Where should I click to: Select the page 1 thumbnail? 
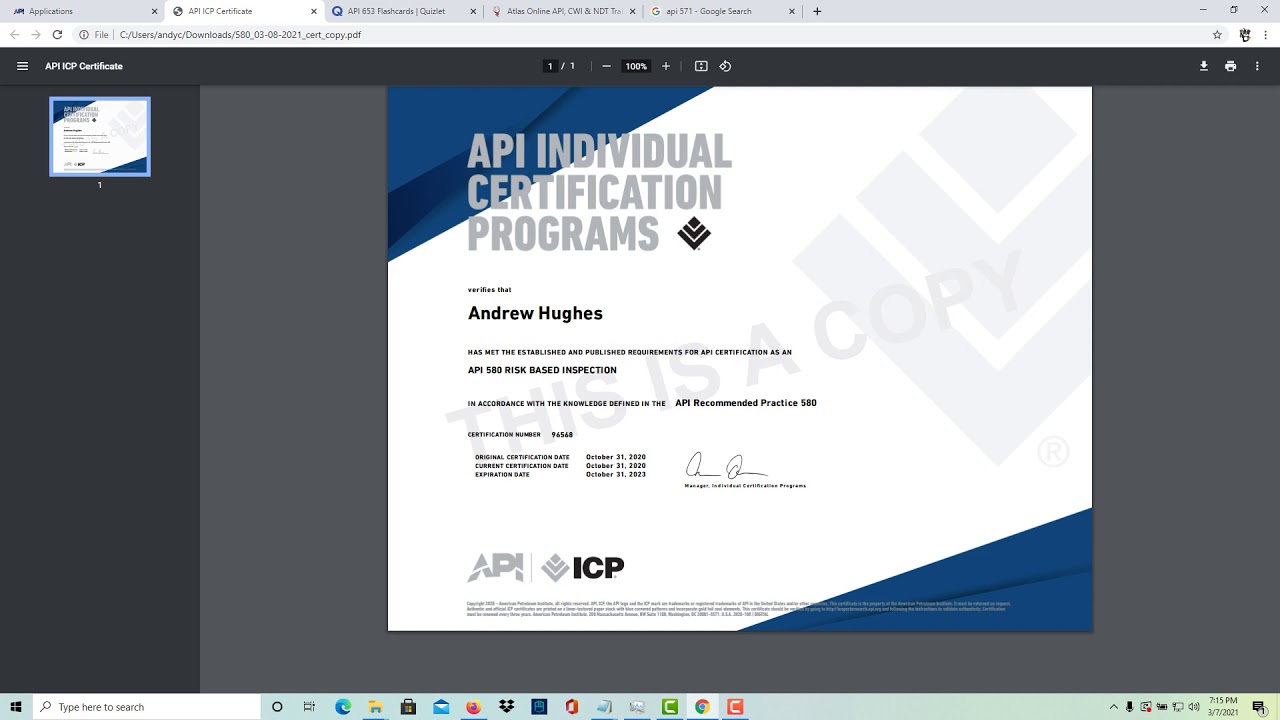100,137
